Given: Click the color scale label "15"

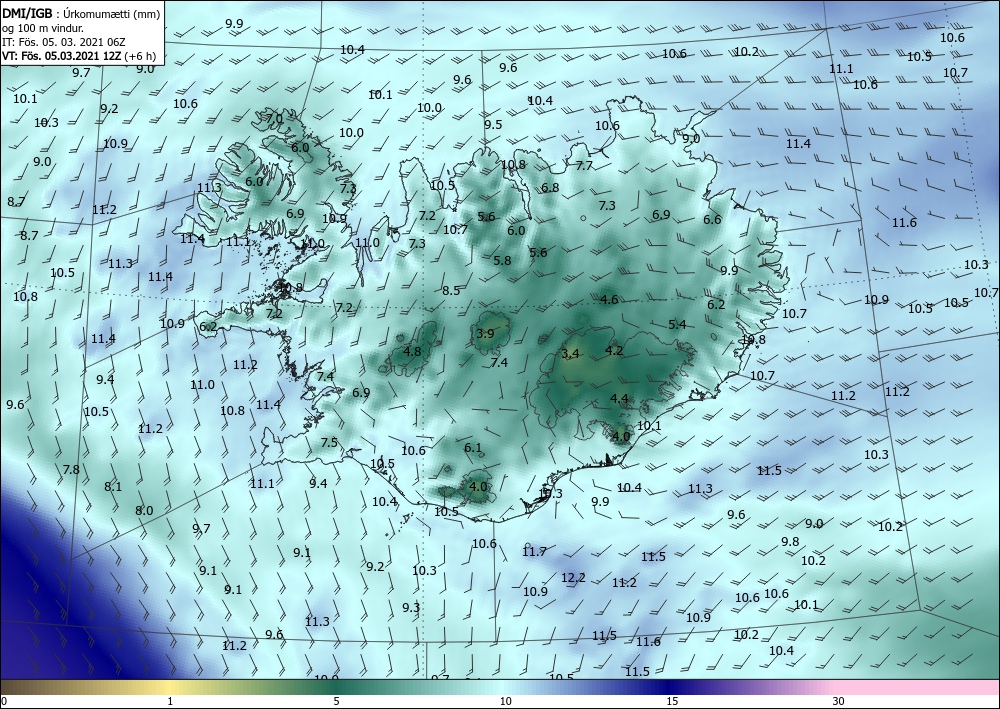Looking at the screenshot, I should tap(672, 701).
